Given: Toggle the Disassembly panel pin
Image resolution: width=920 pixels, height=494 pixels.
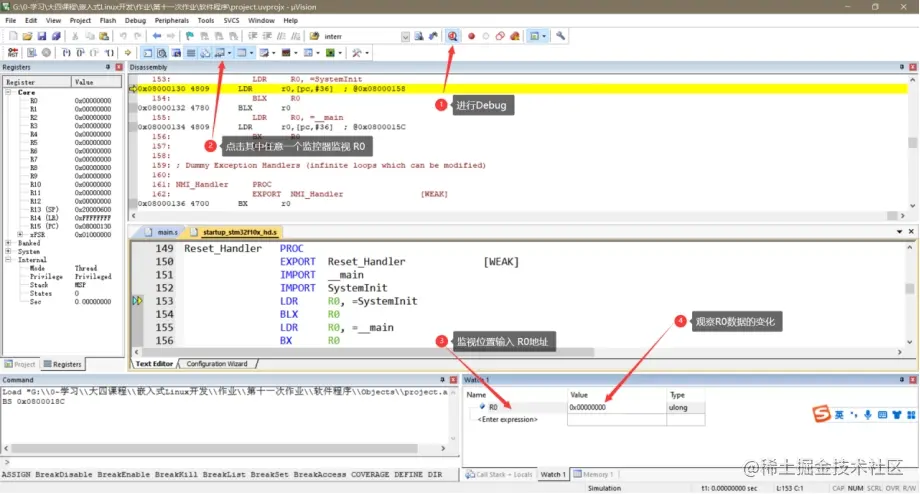Looking at the screenshot, I should pyautogui.click(x=902, y=67).
